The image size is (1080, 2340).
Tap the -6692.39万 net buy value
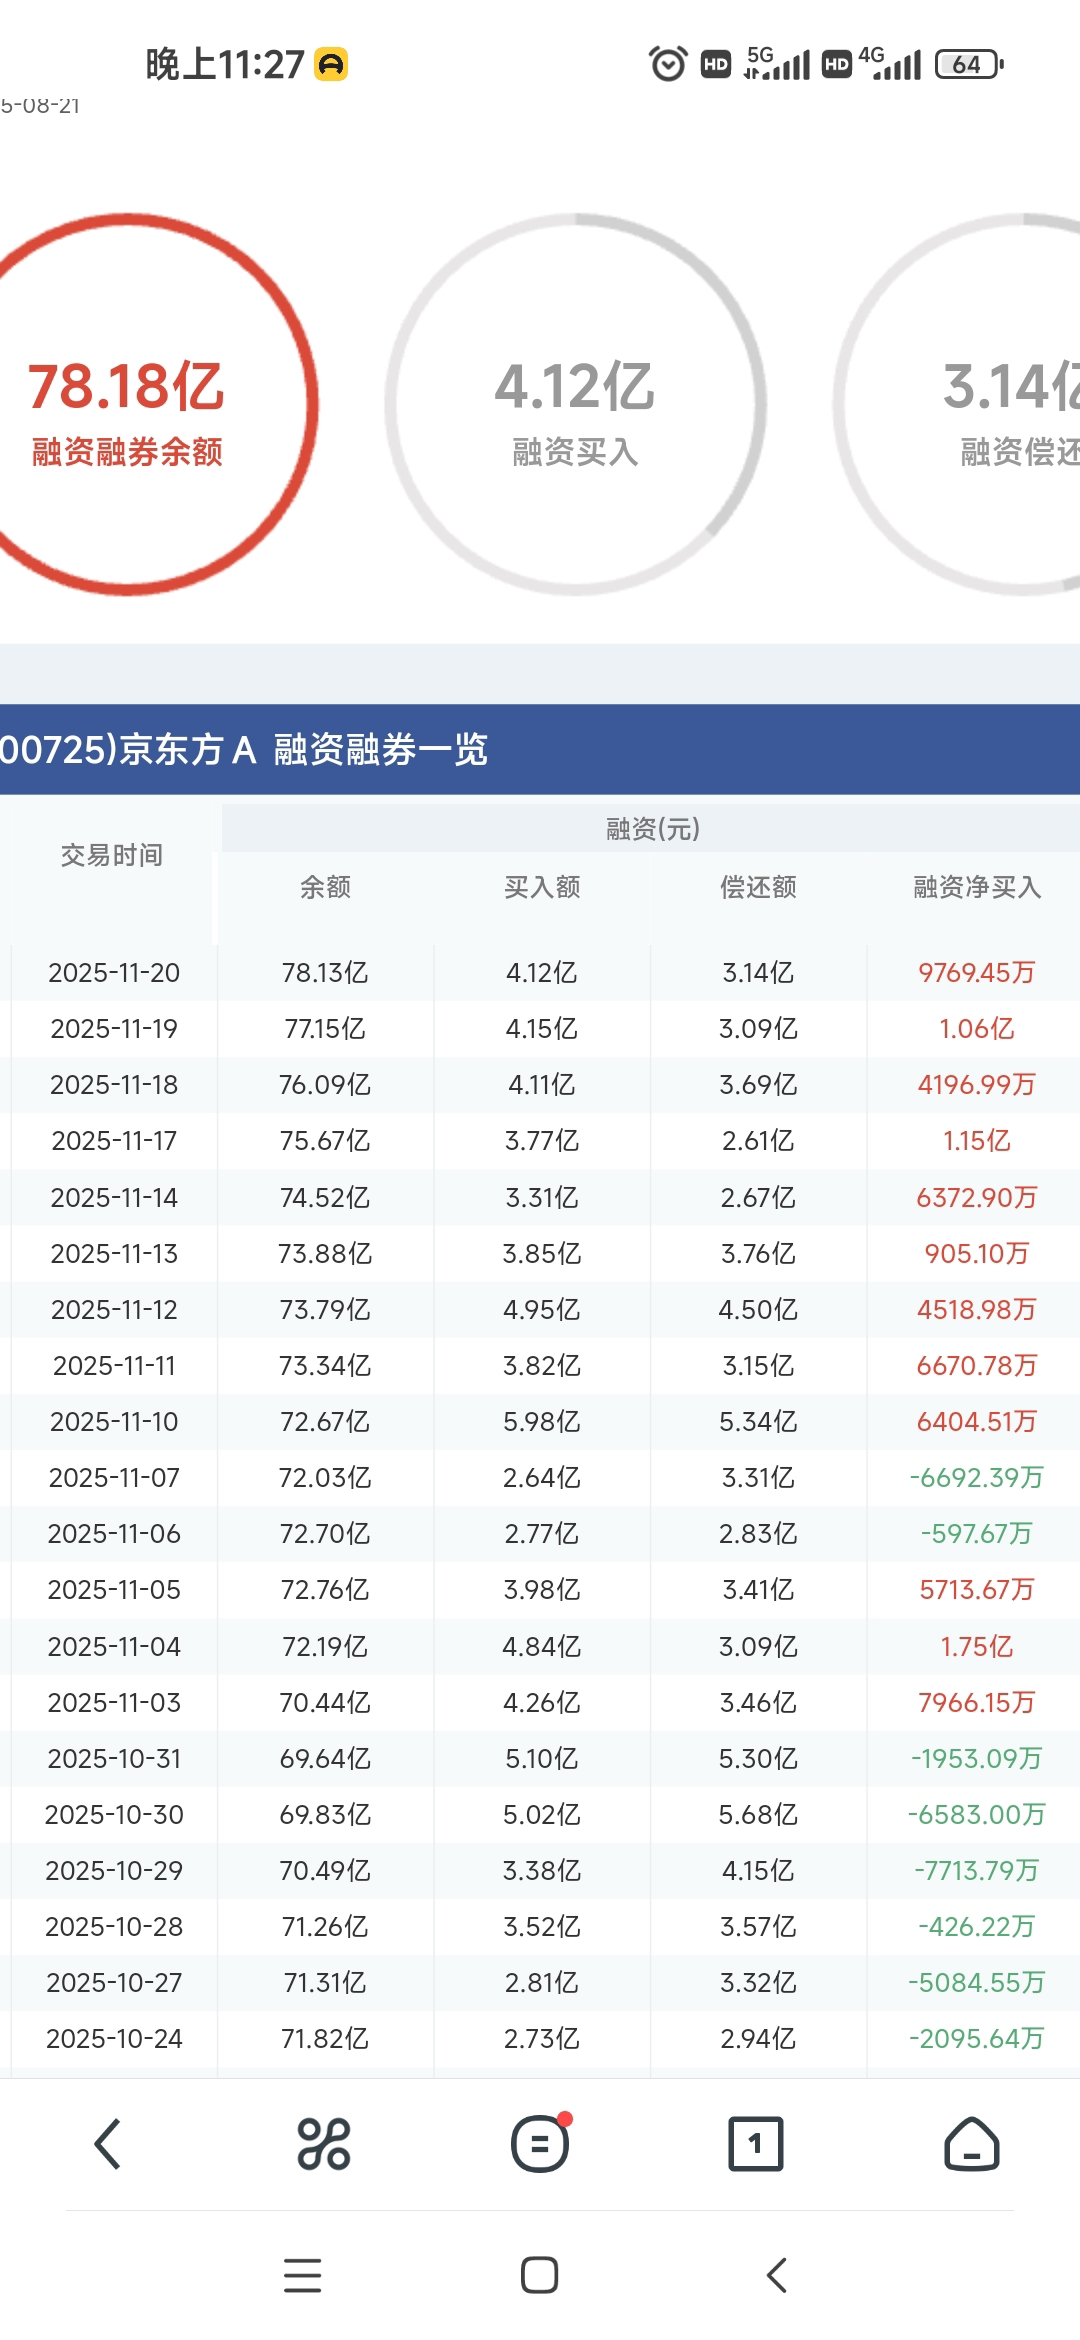[x=977, y=1478]
